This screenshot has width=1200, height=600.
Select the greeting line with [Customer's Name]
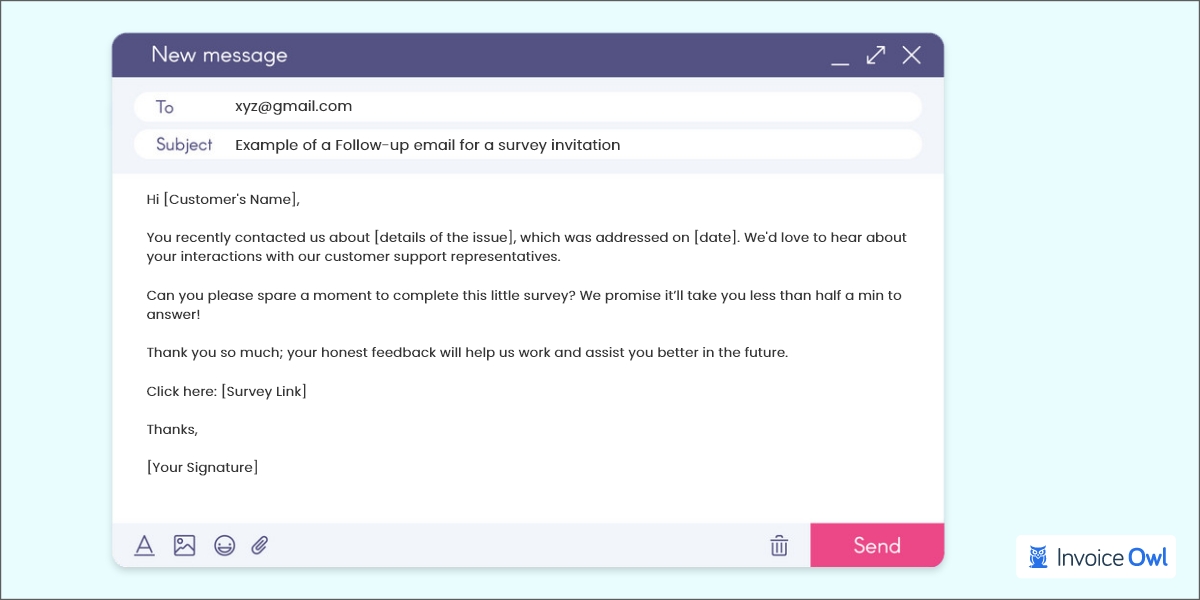pos(221,199)
